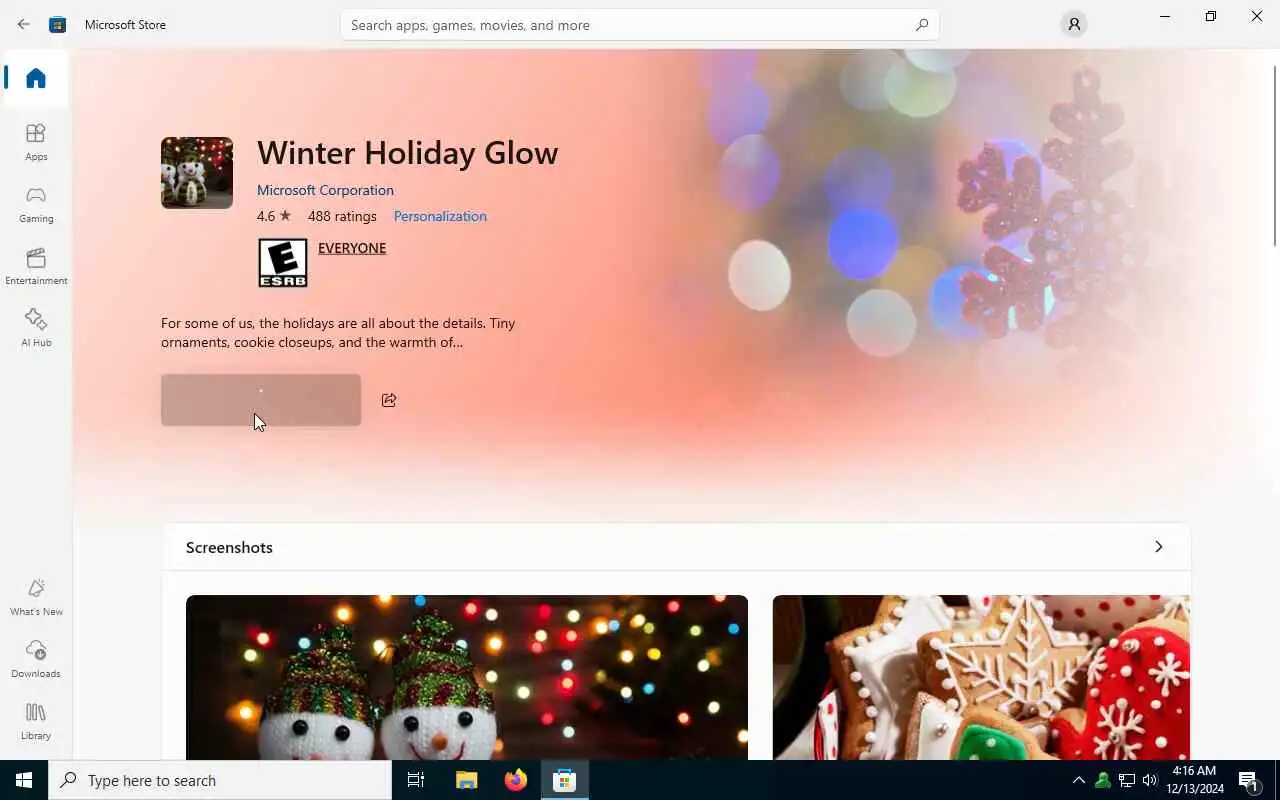1280x800 pixels.
Task: Open the AI Hub section in the sidebar
Action: 36,328
